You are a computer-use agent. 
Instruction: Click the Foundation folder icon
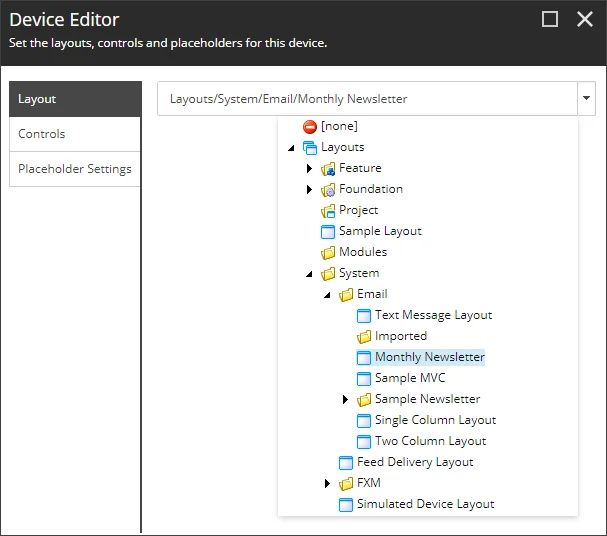(328, 190)
